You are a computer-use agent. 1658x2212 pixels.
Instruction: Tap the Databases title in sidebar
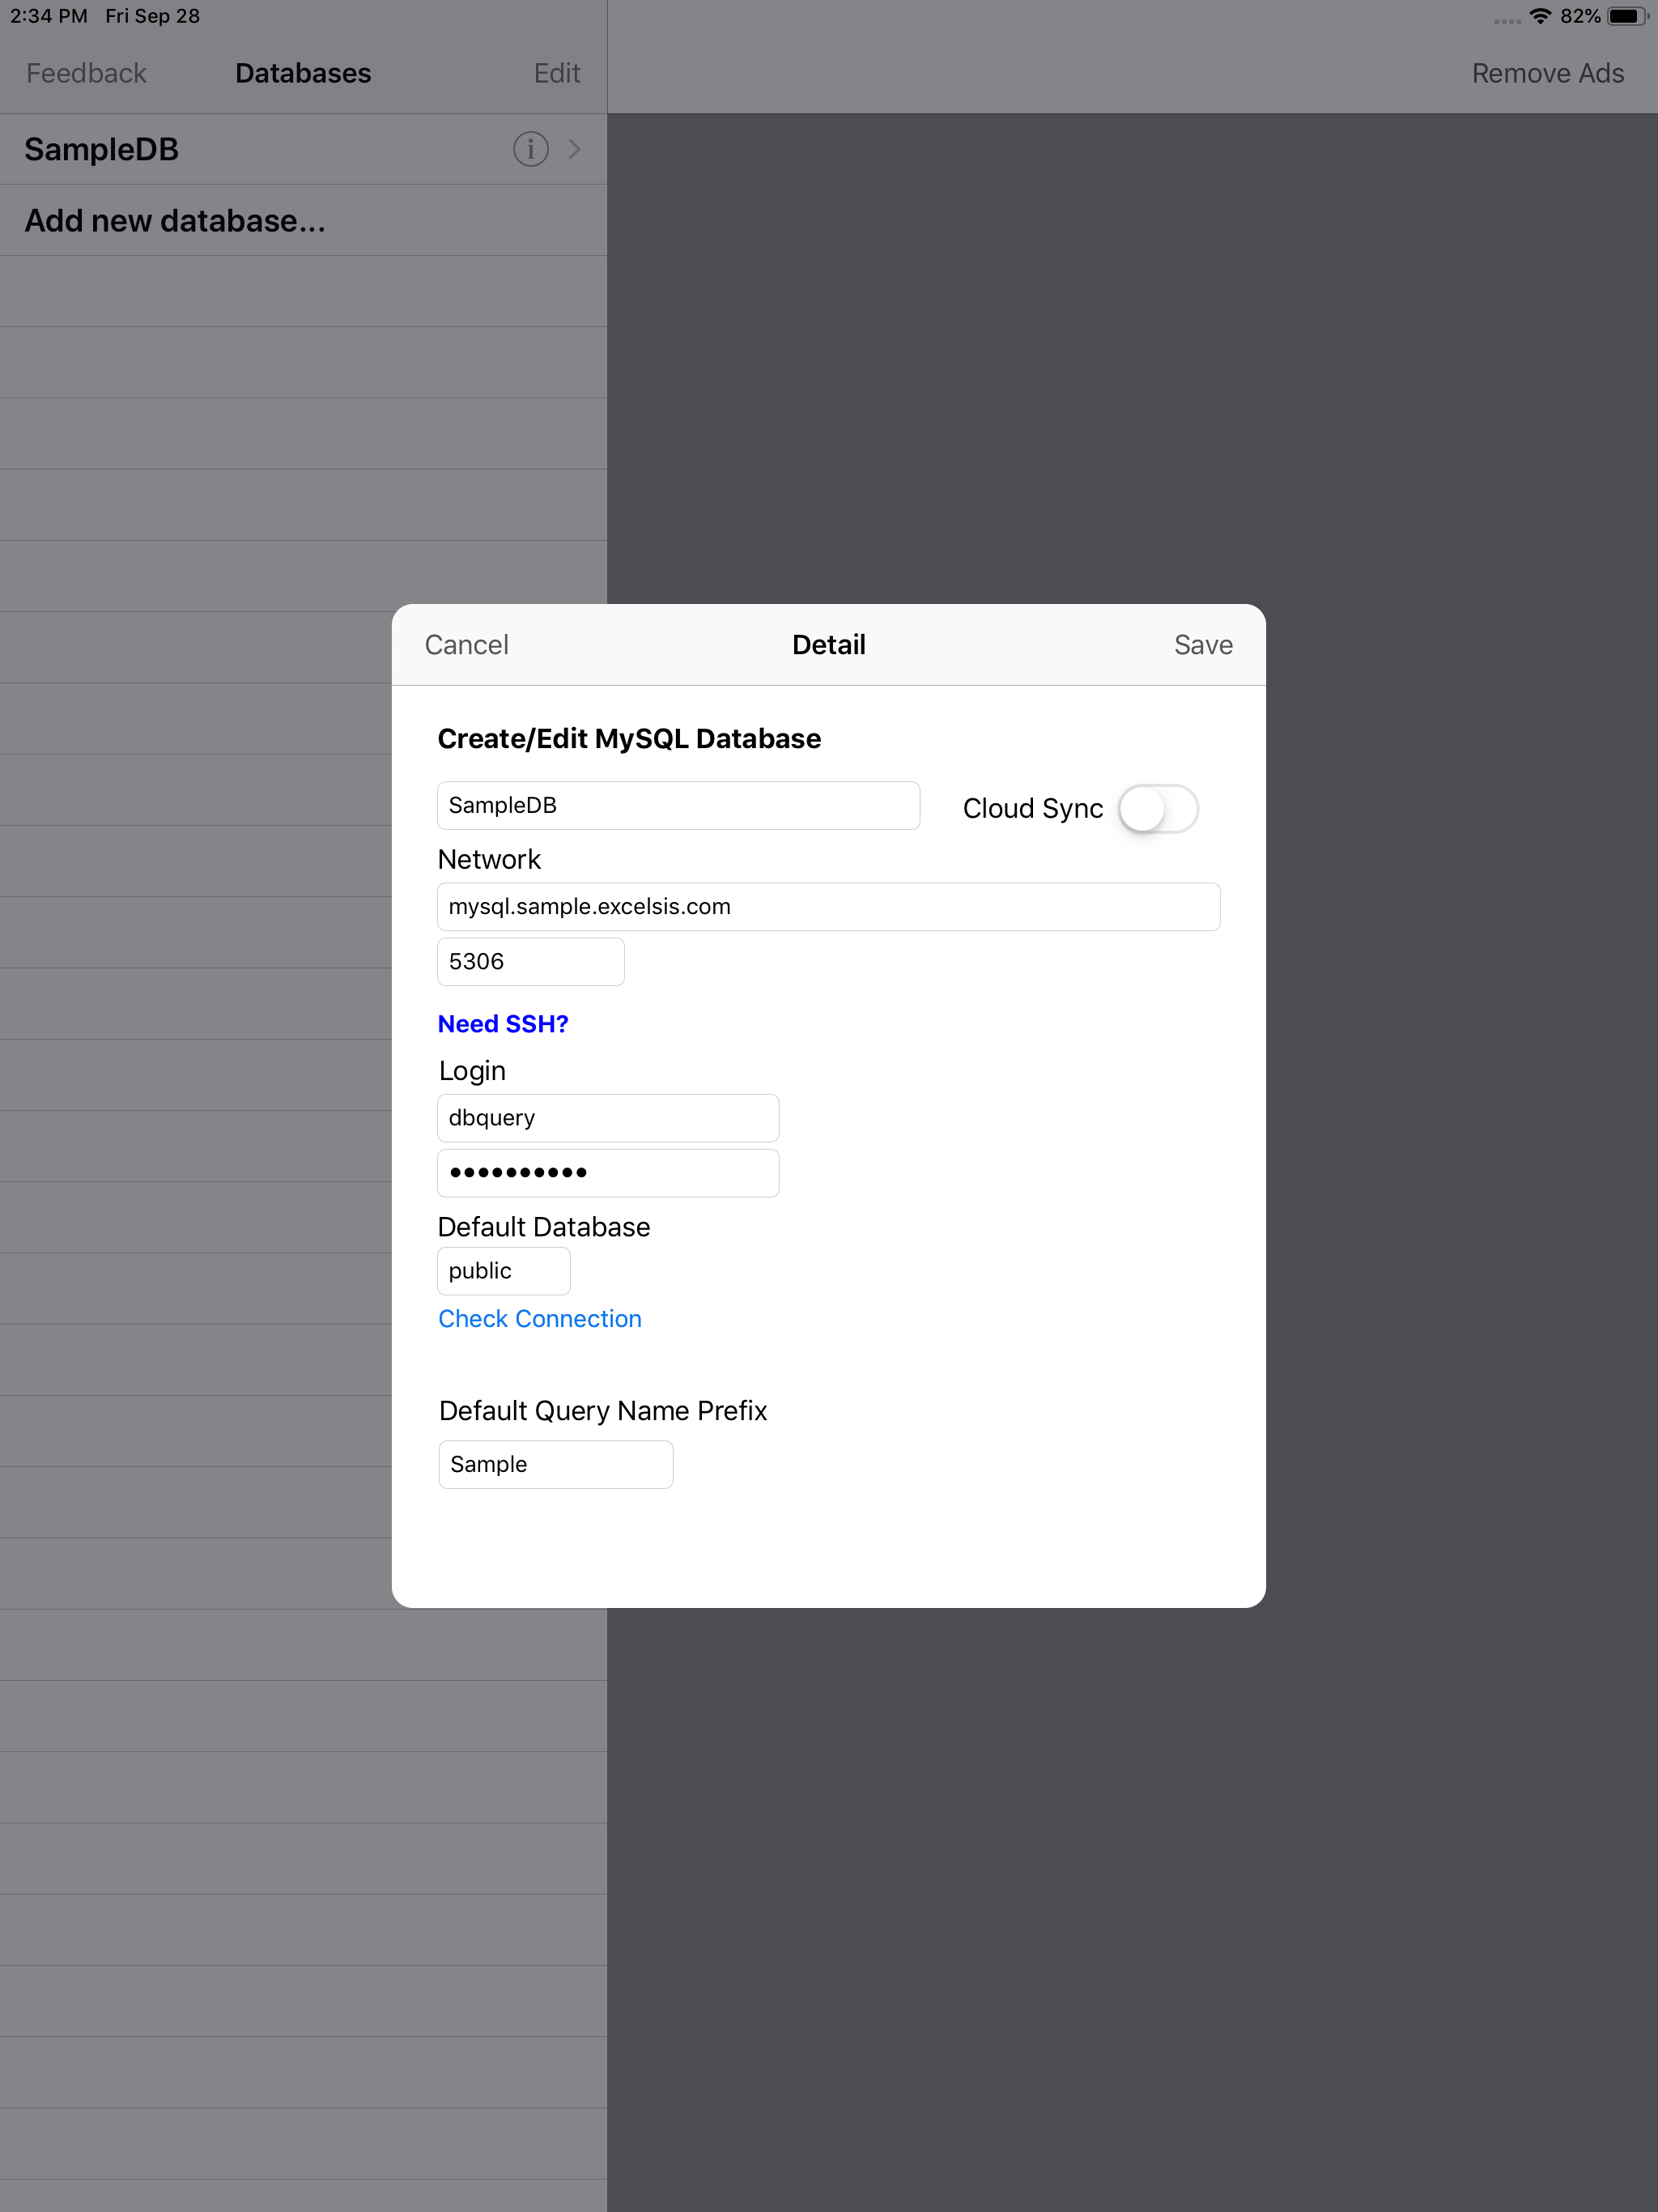click(303, 73)
